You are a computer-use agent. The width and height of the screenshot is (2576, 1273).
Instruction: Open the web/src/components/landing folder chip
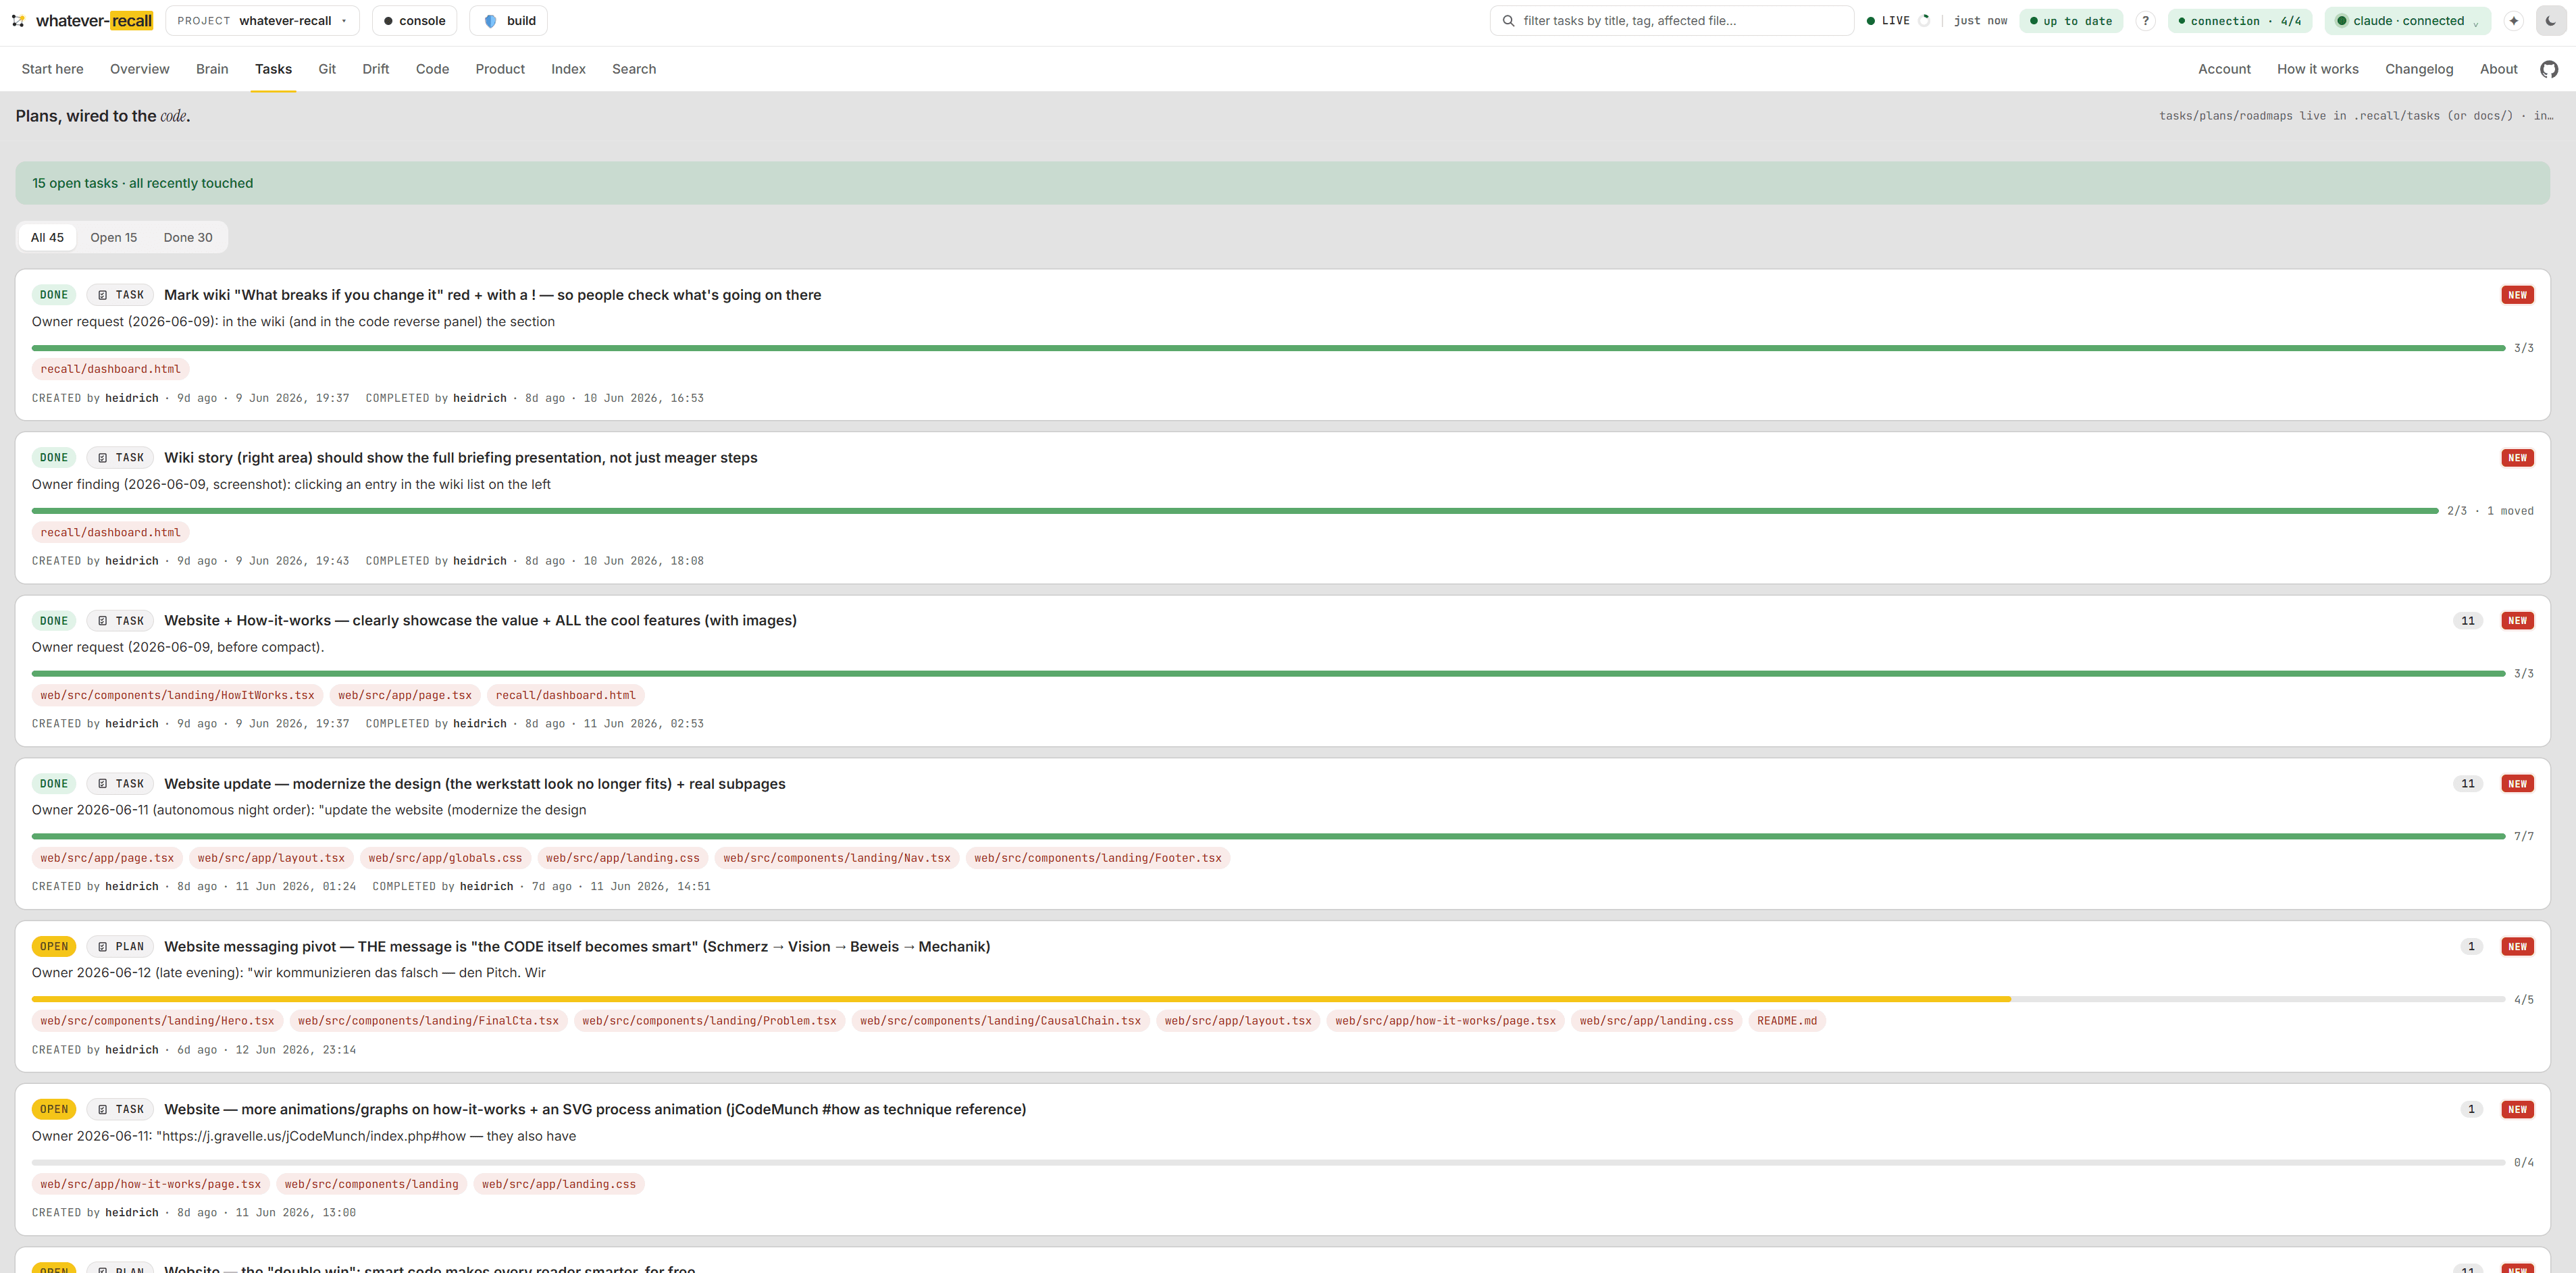(x=371, y=1184)
